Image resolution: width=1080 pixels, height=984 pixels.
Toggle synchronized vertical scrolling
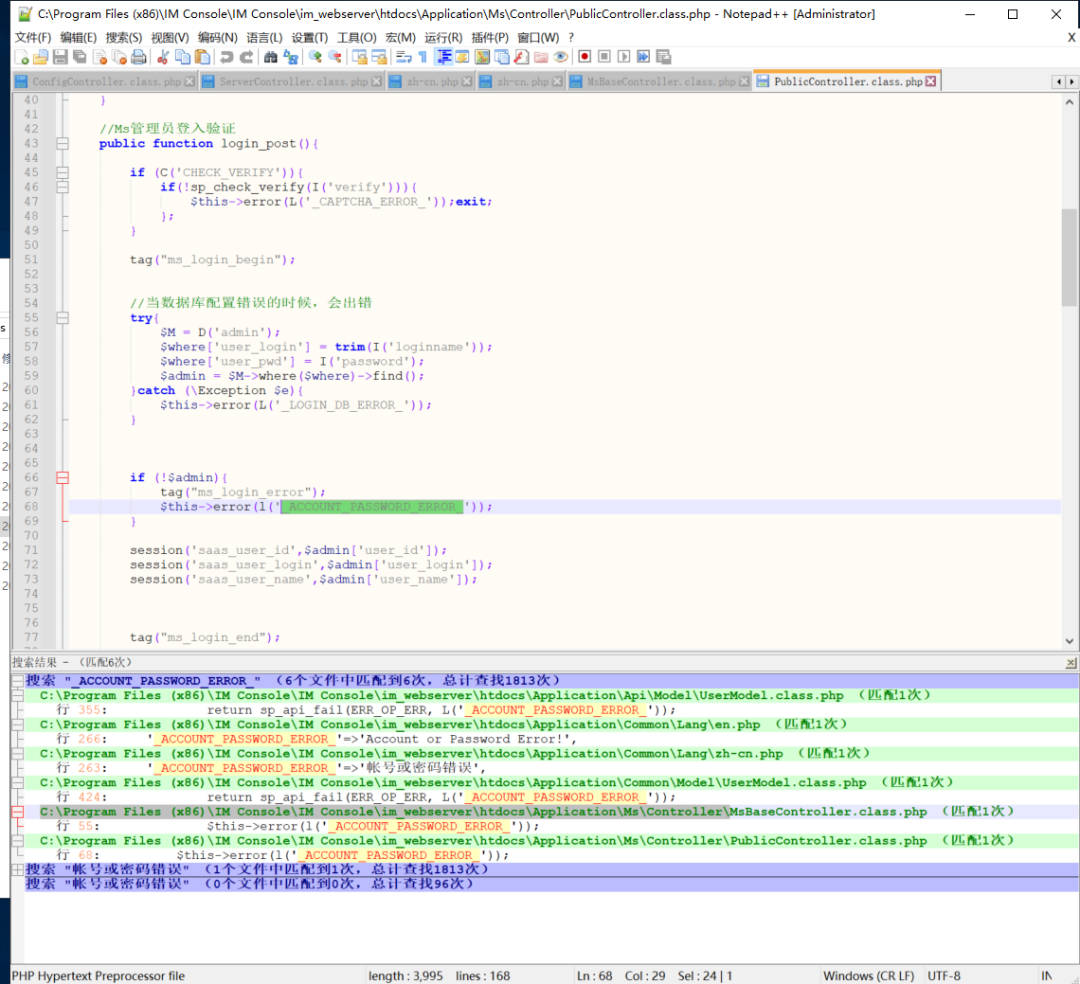[x=360, y=57]
